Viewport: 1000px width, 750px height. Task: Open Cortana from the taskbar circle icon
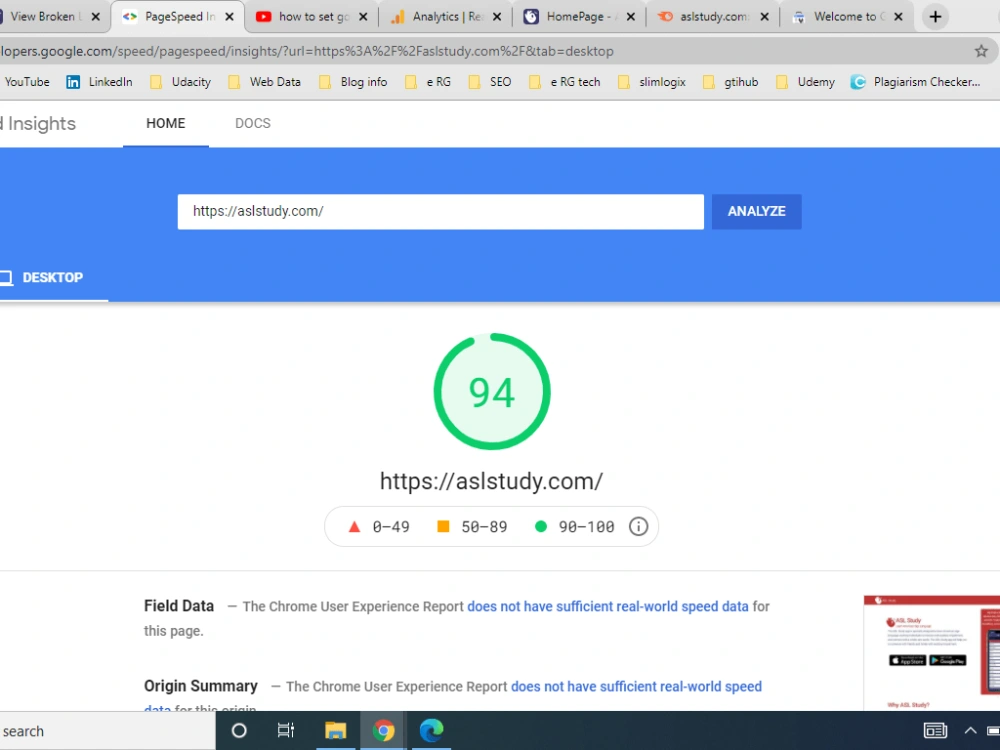click(x=239, y=731)
